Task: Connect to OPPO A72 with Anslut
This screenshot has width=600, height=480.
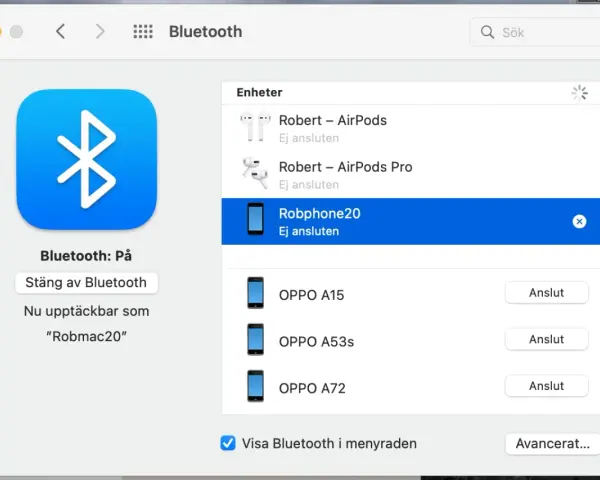Action: 546,386
